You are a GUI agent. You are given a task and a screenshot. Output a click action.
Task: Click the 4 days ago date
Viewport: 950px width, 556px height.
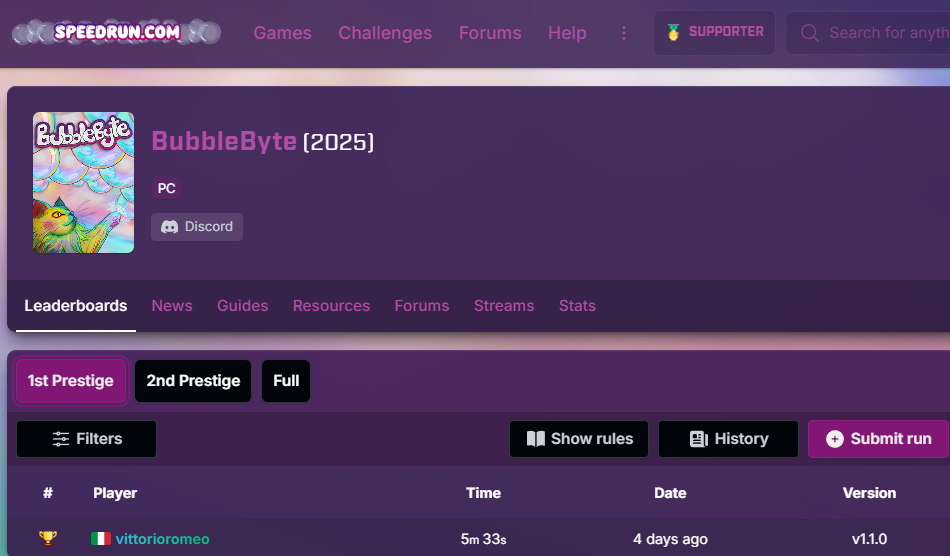click(x=670, y=539)
